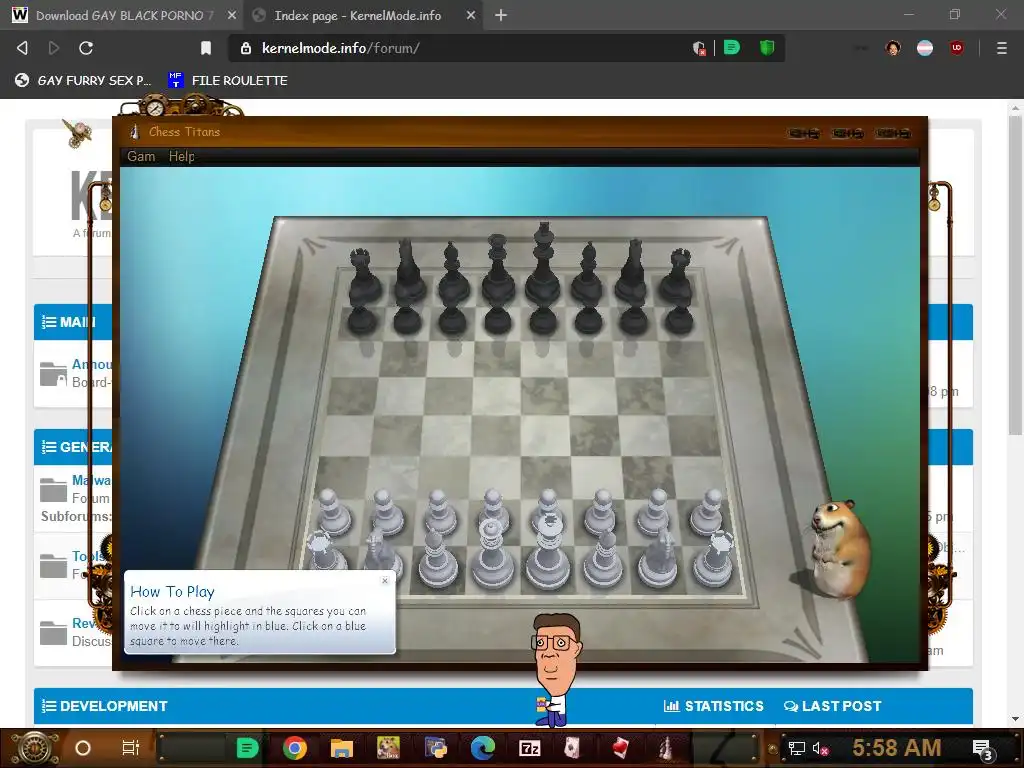The height and width of the screenshot is (768, 1024).
Task: Open the notification center icon
Action: pos(982,749)
